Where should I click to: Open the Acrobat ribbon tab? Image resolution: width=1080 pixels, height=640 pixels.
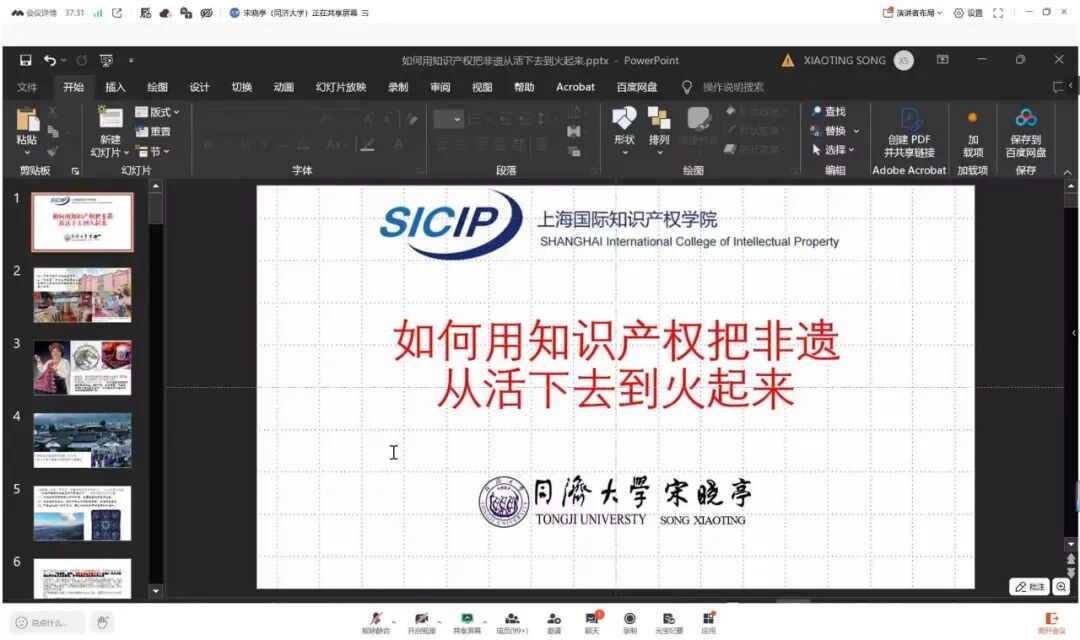point(575,87)
